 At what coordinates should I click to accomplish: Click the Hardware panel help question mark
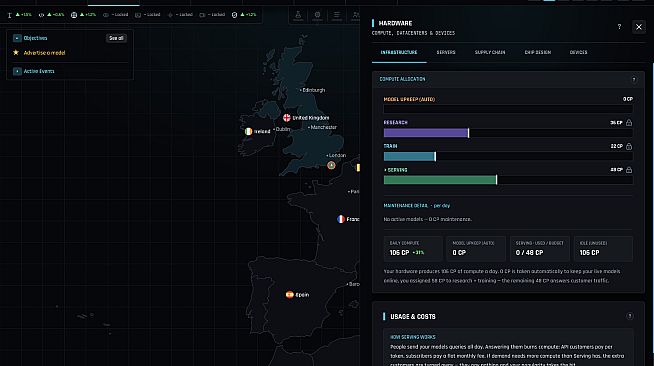tap(619, 27)
